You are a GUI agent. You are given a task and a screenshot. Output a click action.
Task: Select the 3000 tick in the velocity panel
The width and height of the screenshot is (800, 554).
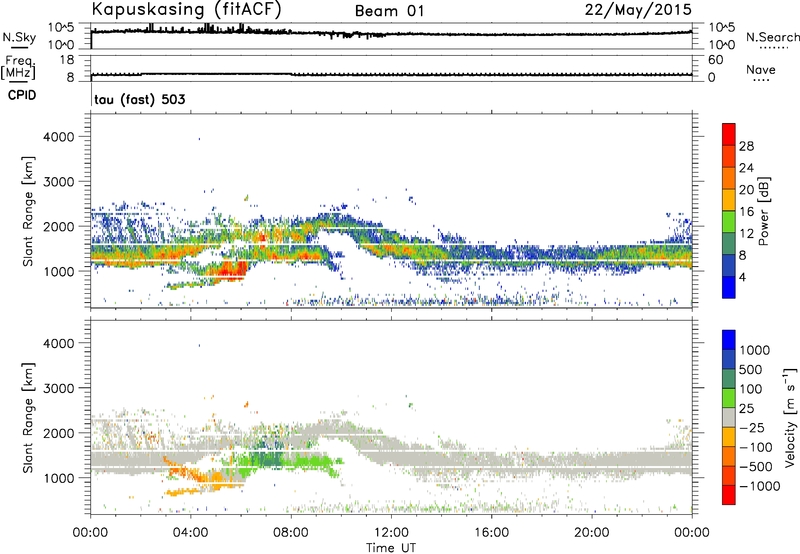pyautogui.click(x=59, y=388)
